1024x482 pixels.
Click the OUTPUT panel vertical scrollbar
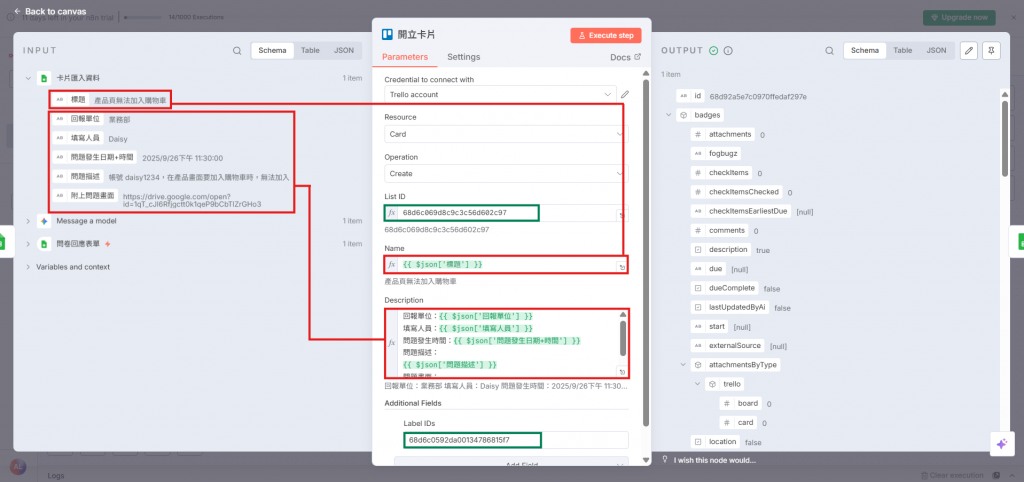click(x=1004, y=138)
